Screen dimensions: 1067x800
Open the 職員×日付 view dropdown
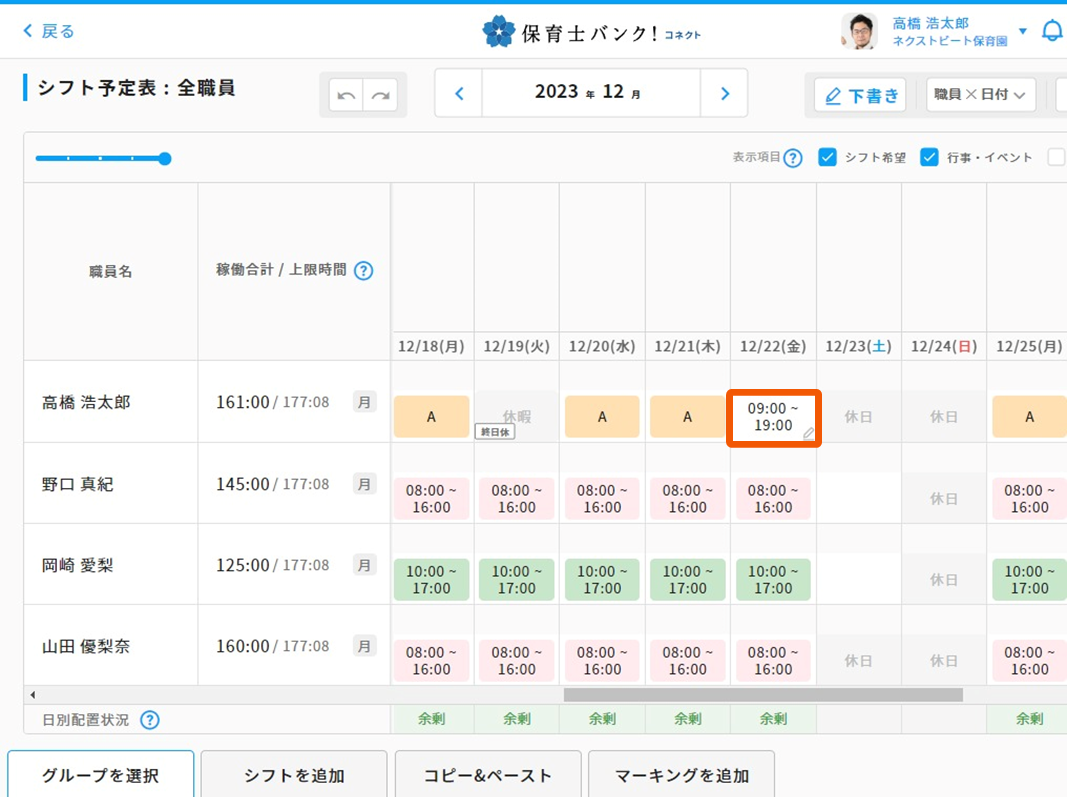coord(980,95)
